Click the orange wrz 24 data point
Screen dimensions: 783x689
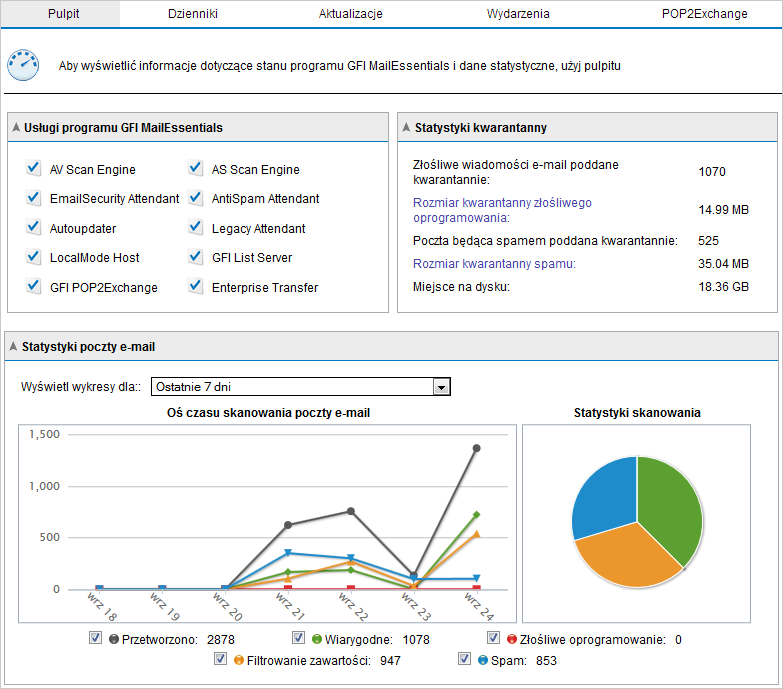(x=476, y=534)
